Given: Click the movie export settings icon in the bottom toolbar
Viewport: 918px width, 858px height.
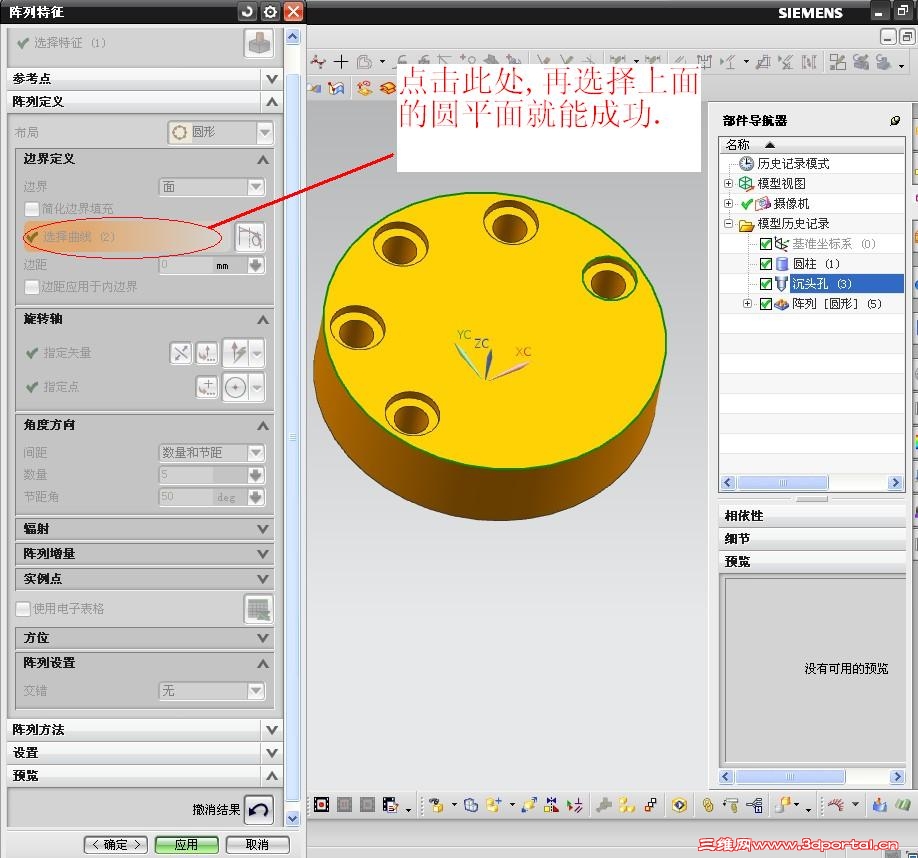Looking at the screenshot, I should pos(391,805).
